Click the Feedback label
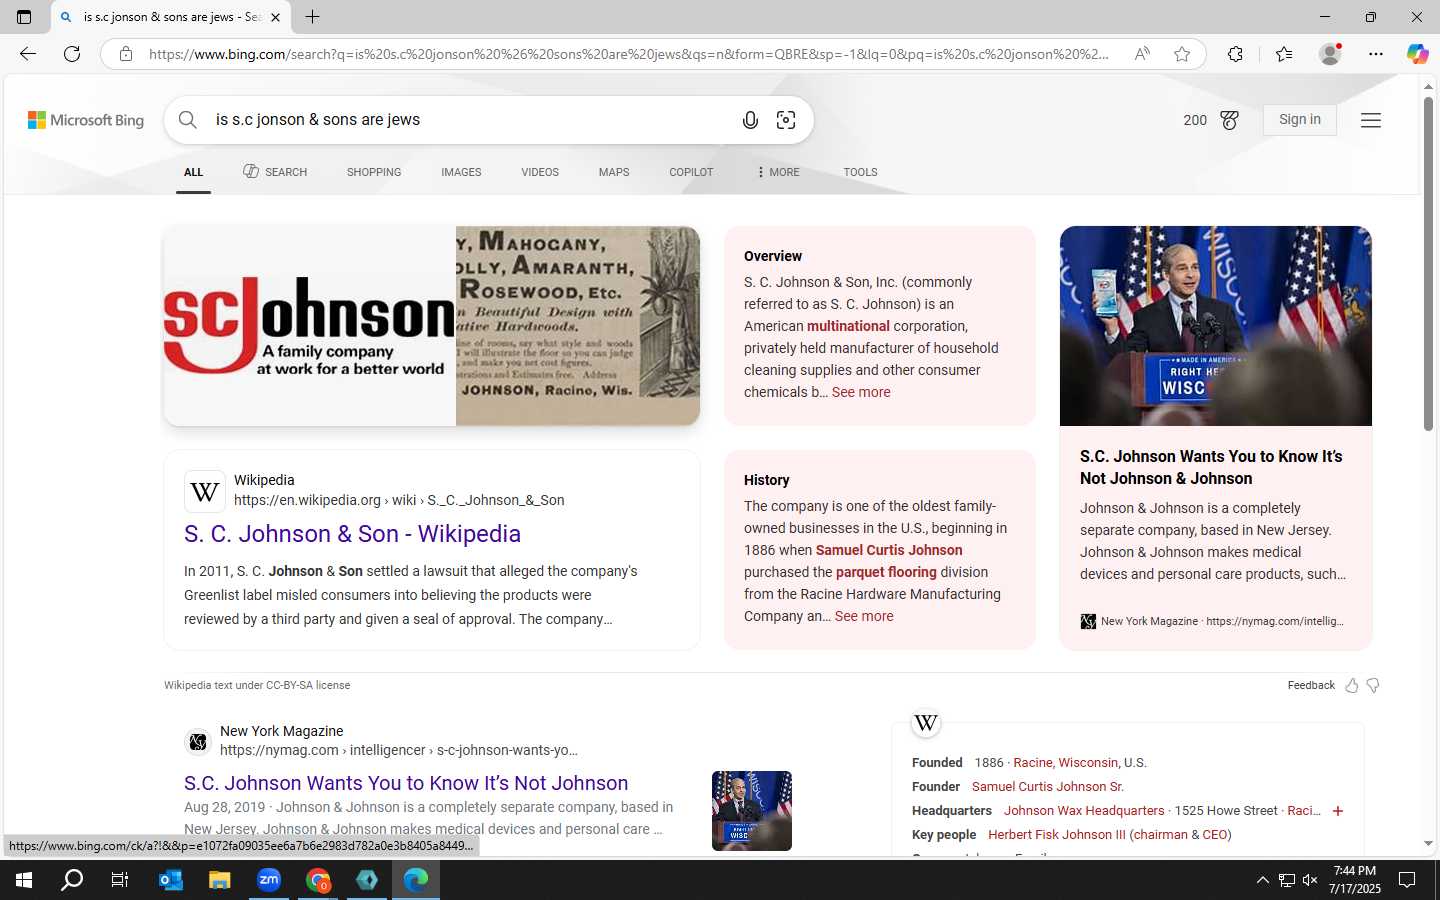This screenshot has height=900, width=1440. [x=1311, y=685]
